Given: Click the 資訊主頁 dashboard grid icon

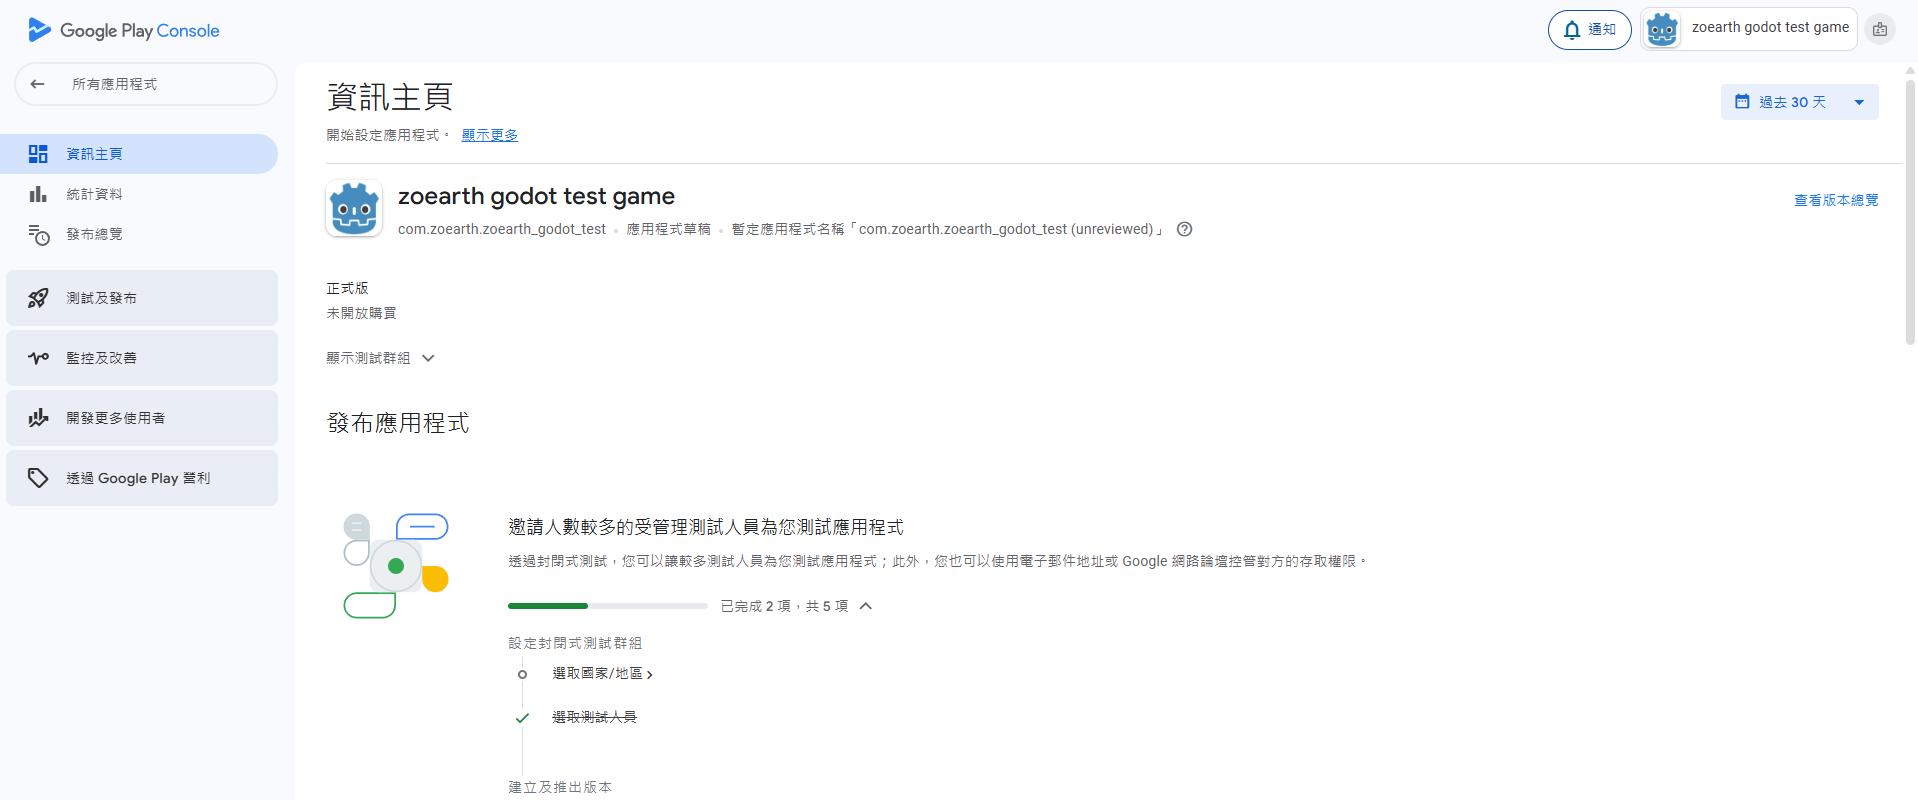Looking at the screenshot, I should (38, 154).
